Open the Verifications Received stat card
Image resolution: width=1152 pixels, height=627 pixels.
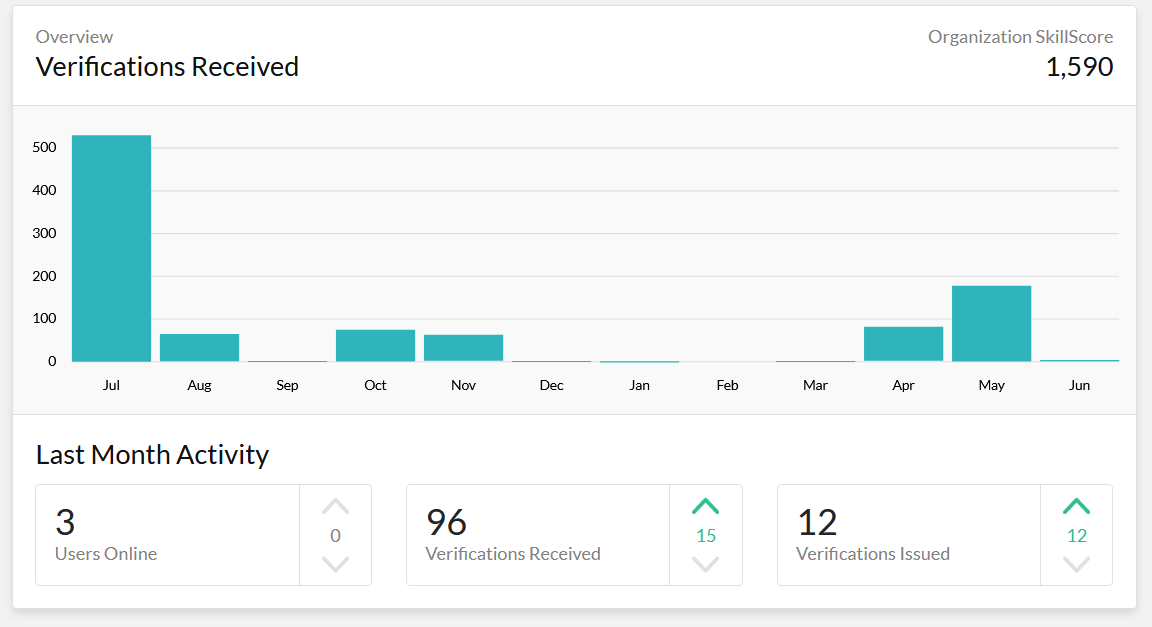click(x=537, y=535)
